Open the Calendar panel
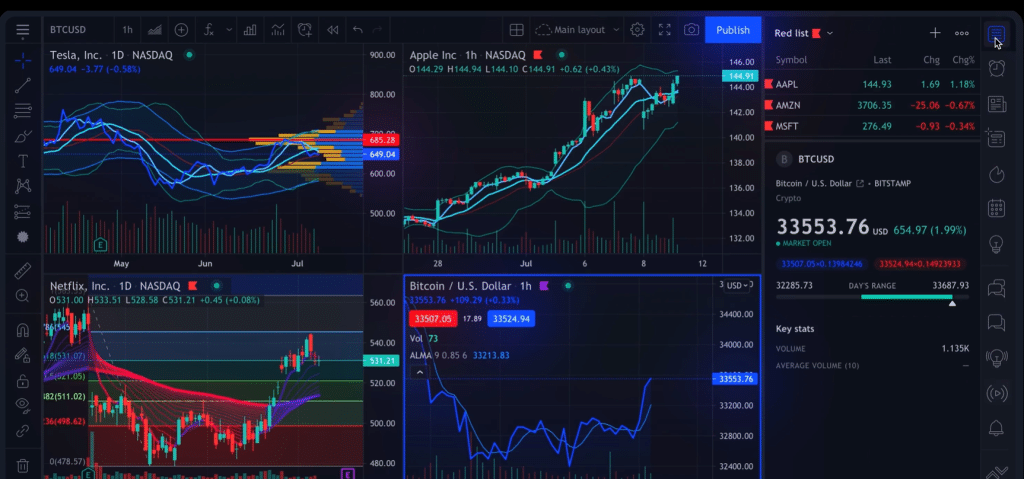Screen dimensions: 1024x479 996,208
